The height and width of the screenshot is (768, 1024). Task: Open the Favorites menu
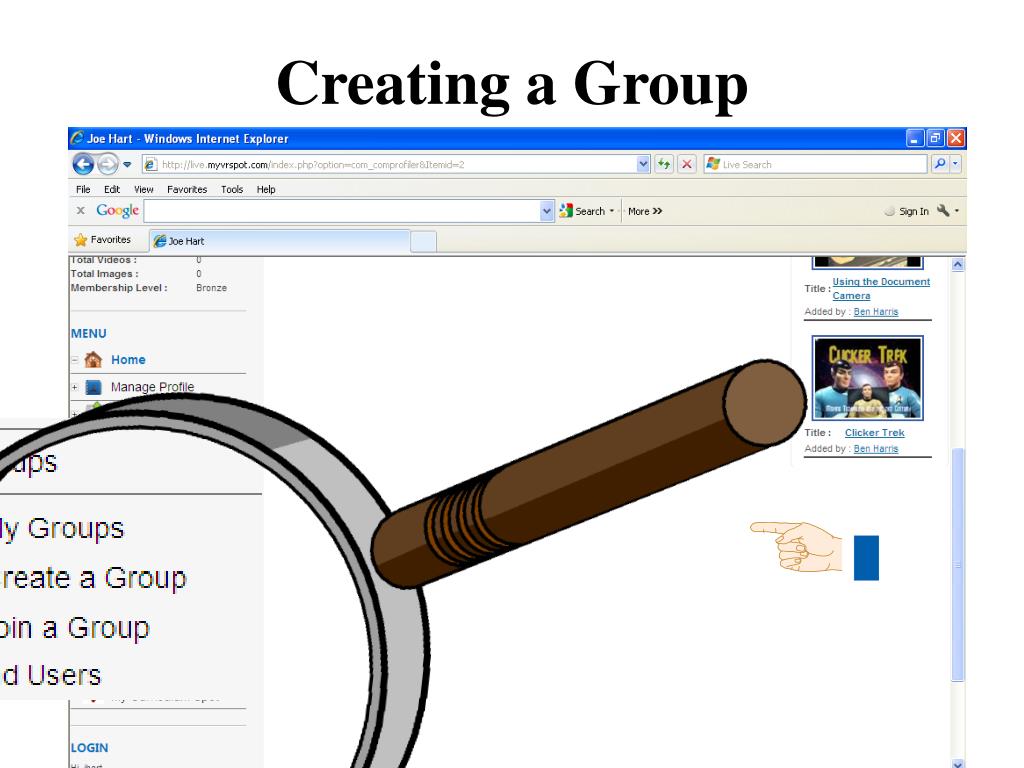(187, 189)
